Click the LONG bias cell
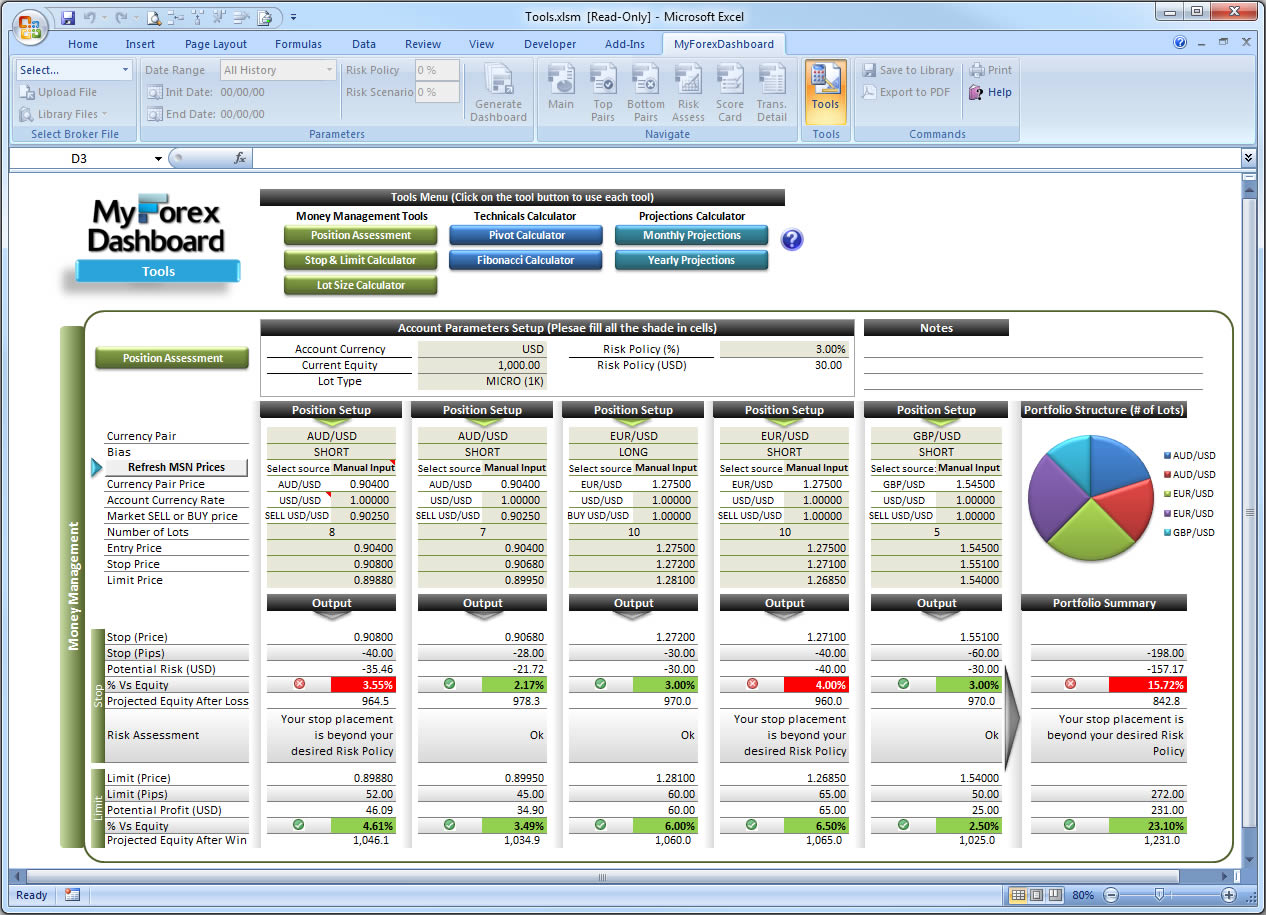 [x=633, y=452]
